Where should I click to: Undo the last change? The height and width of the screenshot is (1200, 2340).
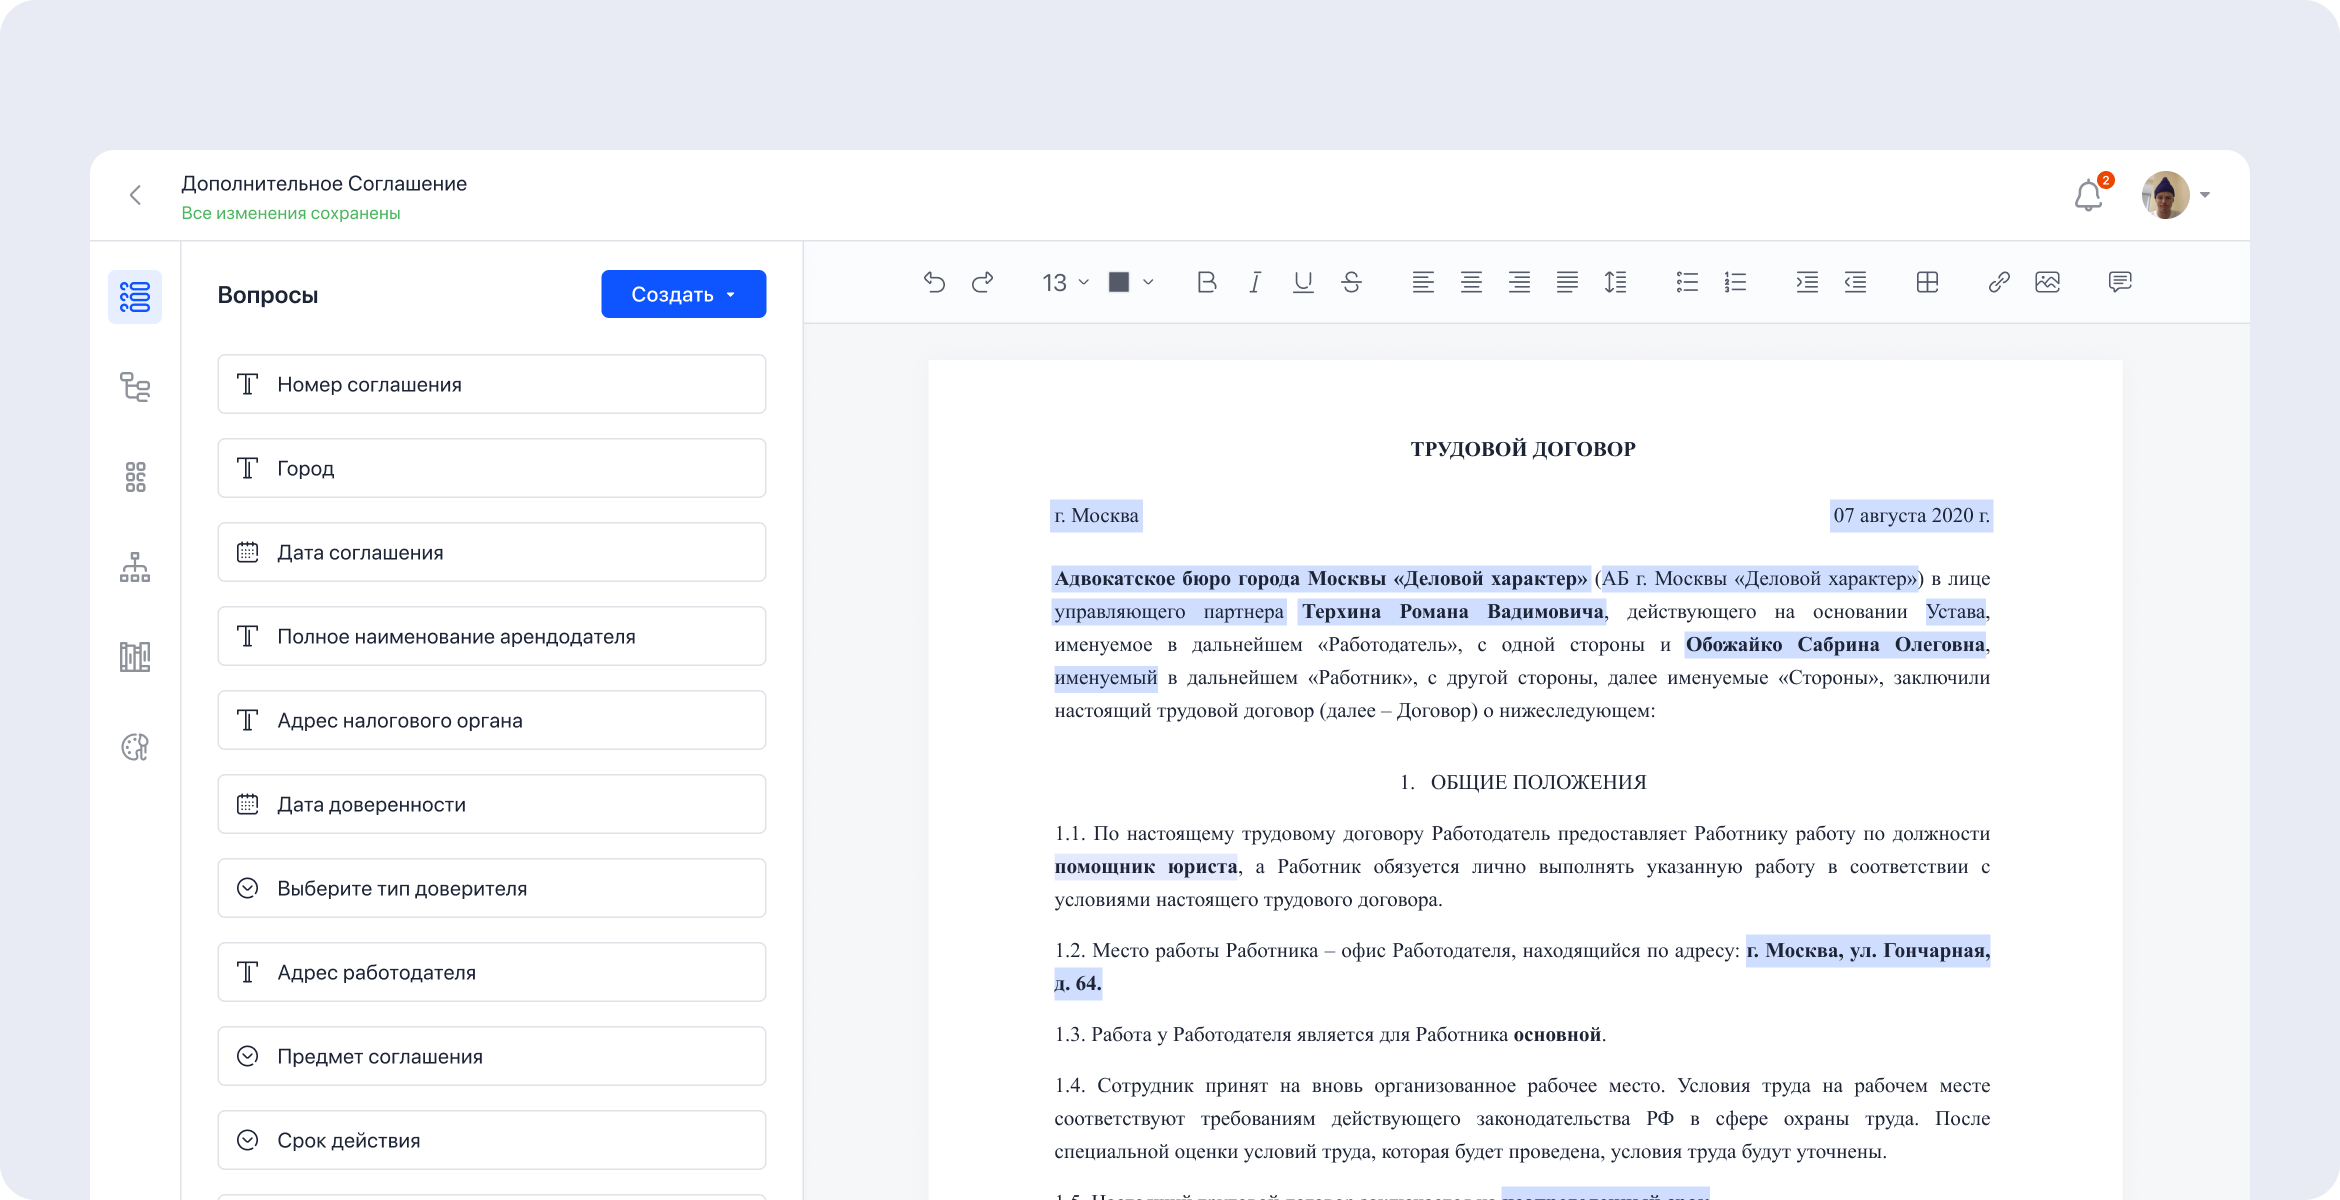(x=934, y=282)
